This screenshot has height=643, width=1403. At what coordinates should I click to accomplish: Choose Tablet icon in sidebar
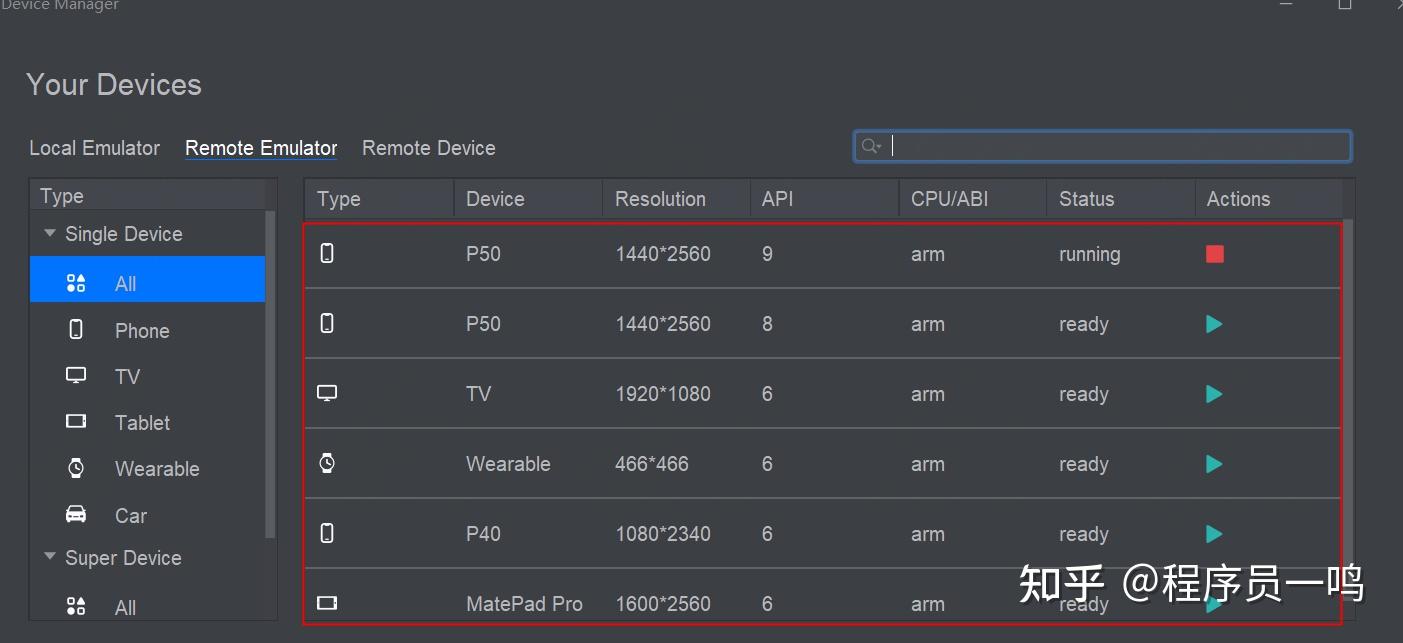coord(76,422)
